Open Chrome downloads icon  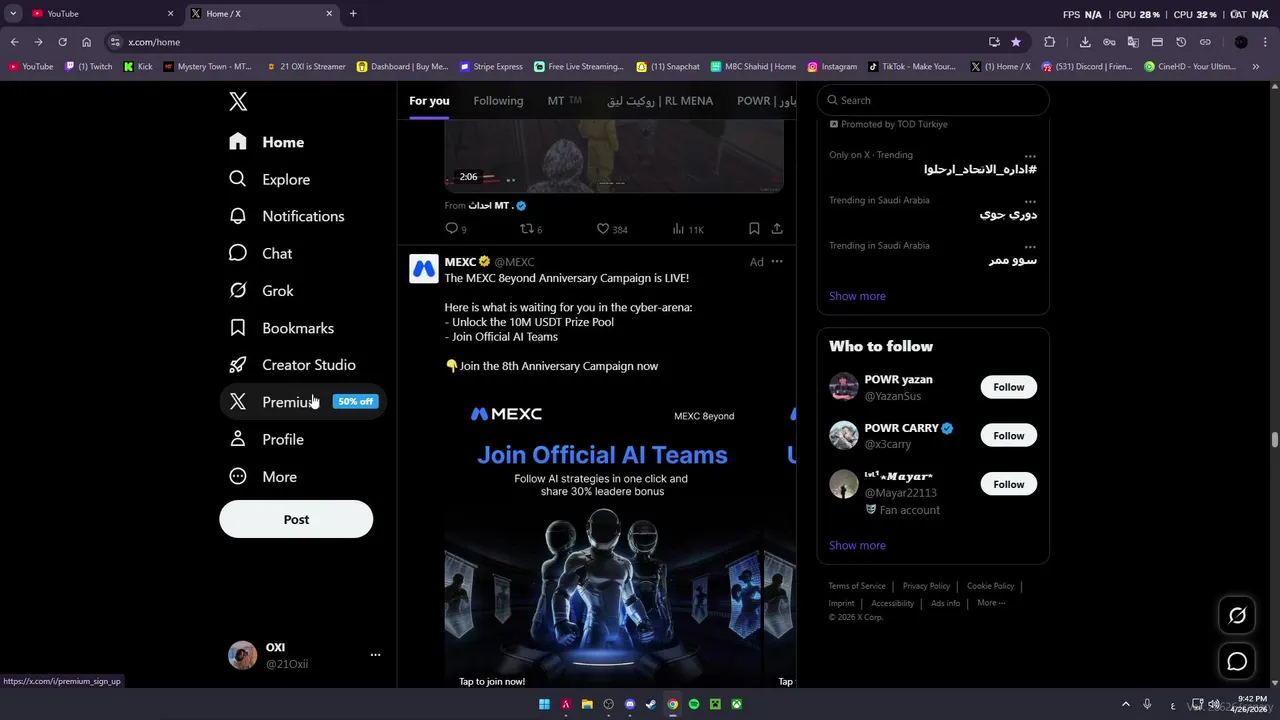click(x=1085, y=42)
